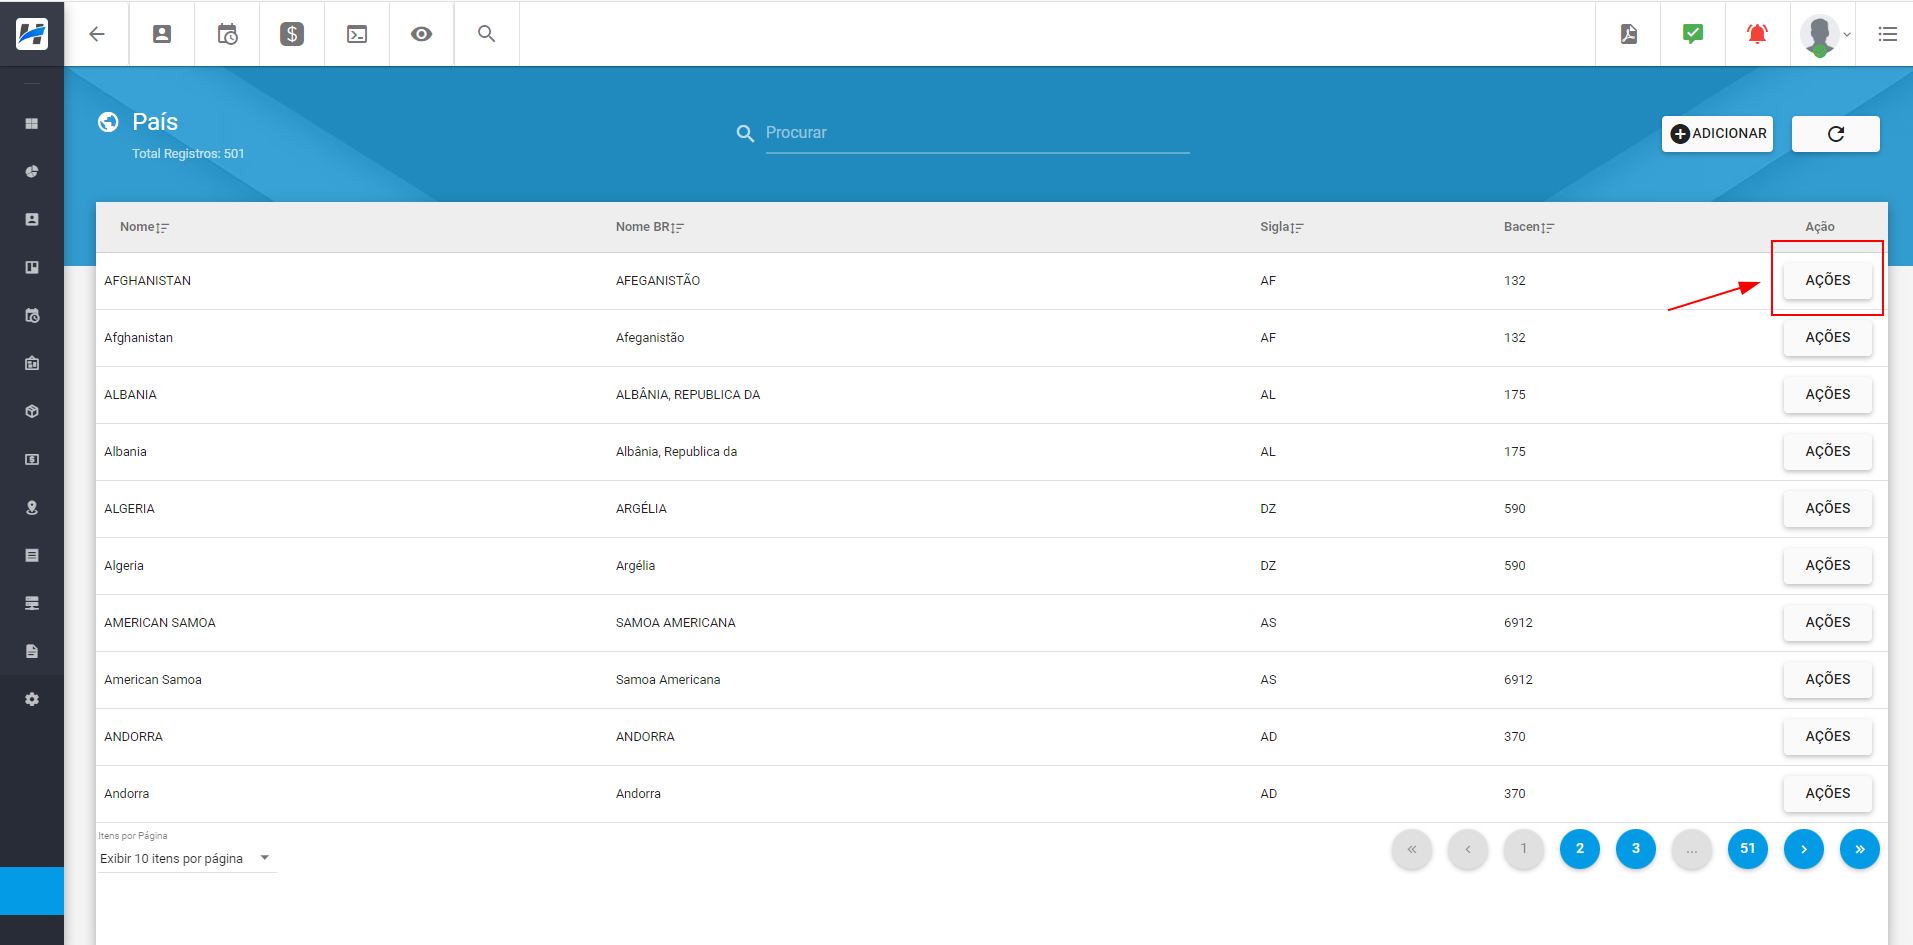Open the package box sidebar icon
The image size is (1913, 945).
32,412
